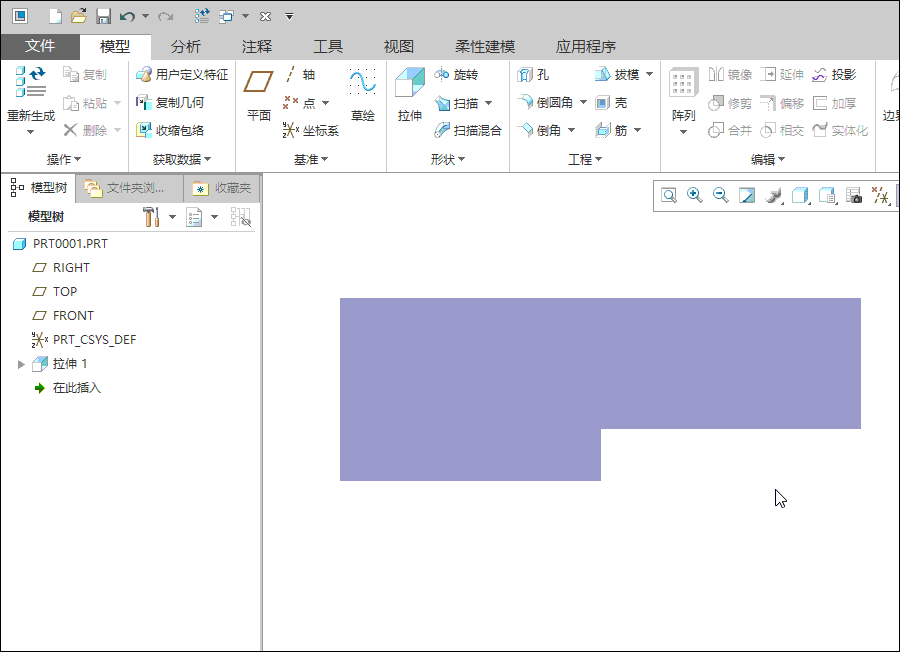This screenshot has width=900, height=652.
Task: Open the model tree settings dropdown arrow
Action: point(172,217)
